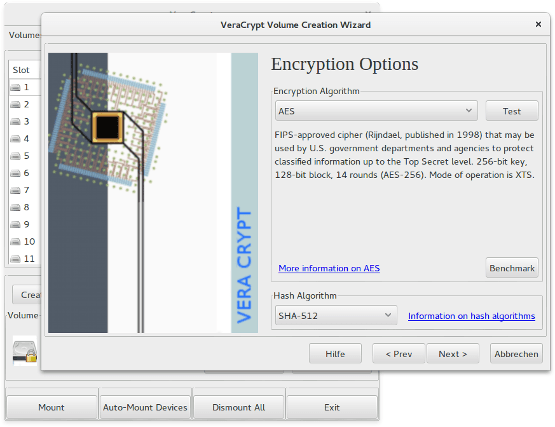Click Auto-Mount Devices in main window
The image size is (555, 427).
tap(145, 408)
